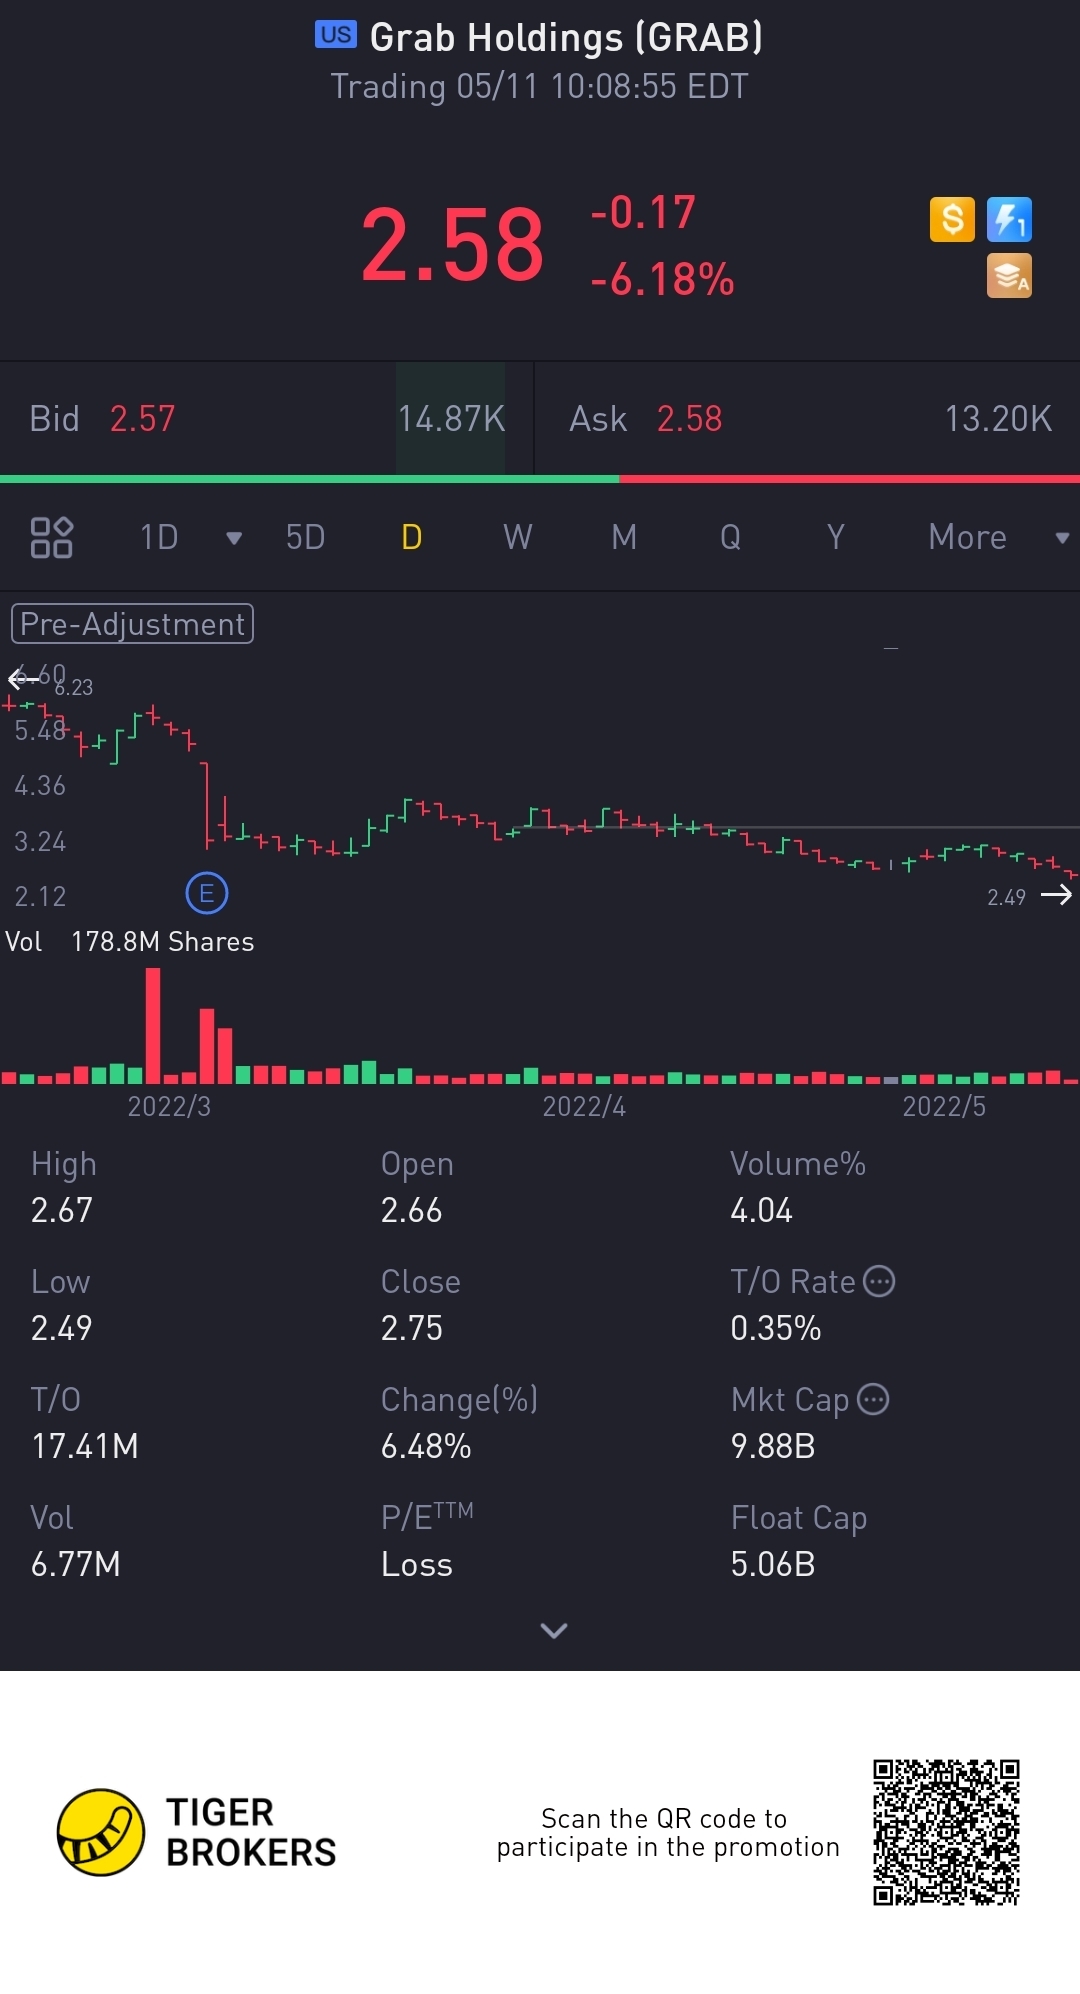
Task: Open the 1D period dropdown arrow
Action: point(234,538)
